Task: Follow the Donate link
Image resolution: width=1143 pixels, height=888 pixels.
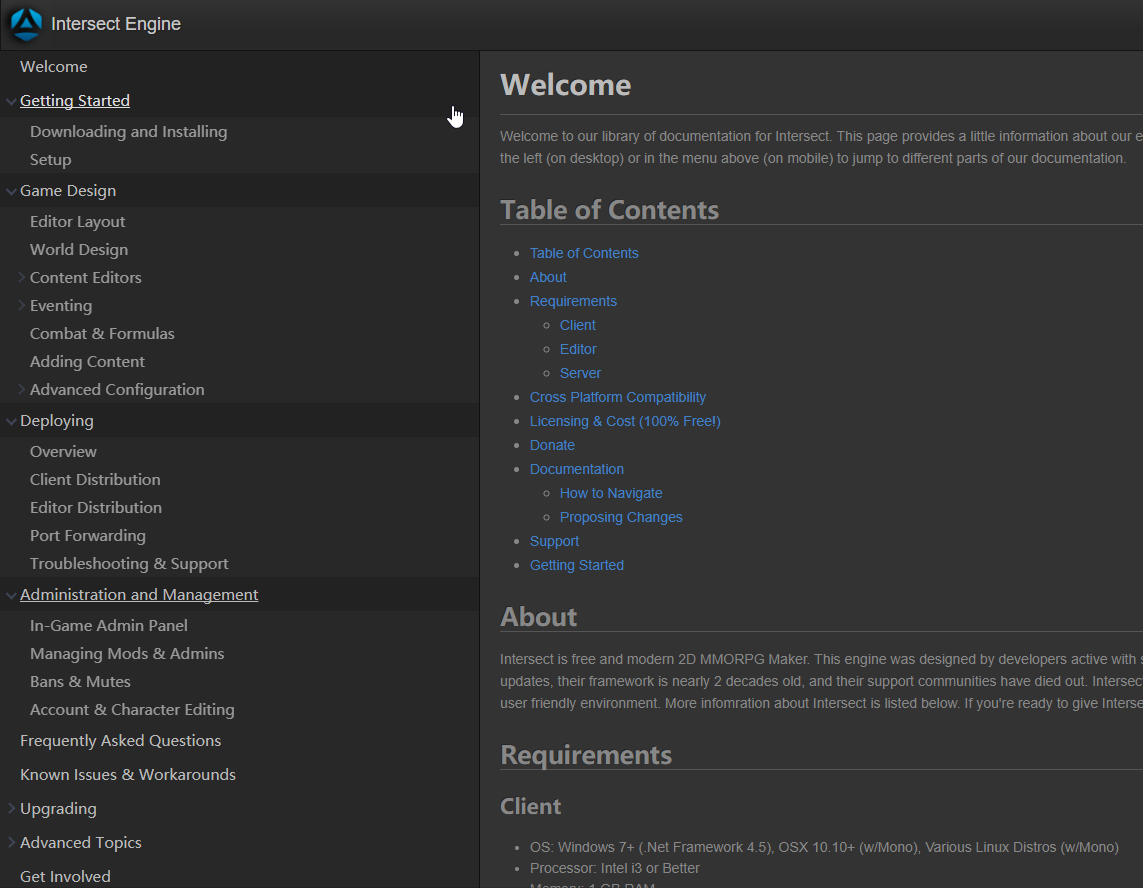Action: 552,445
